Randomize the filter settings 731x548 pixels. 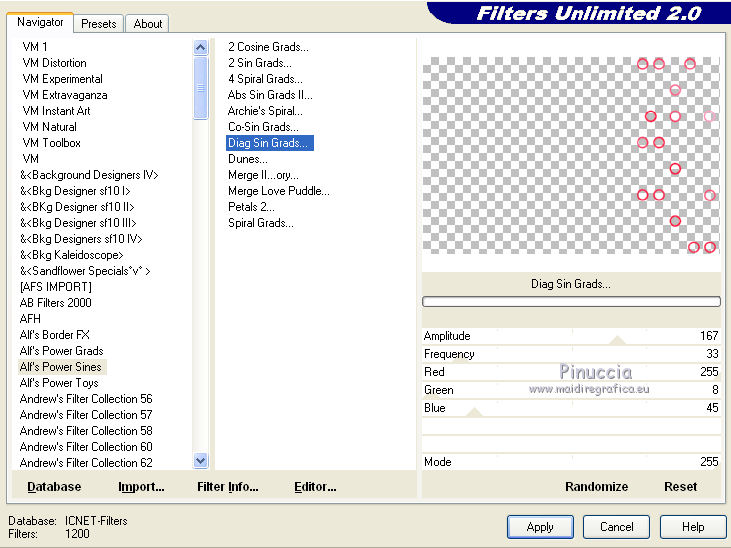(x=596, y=487)
